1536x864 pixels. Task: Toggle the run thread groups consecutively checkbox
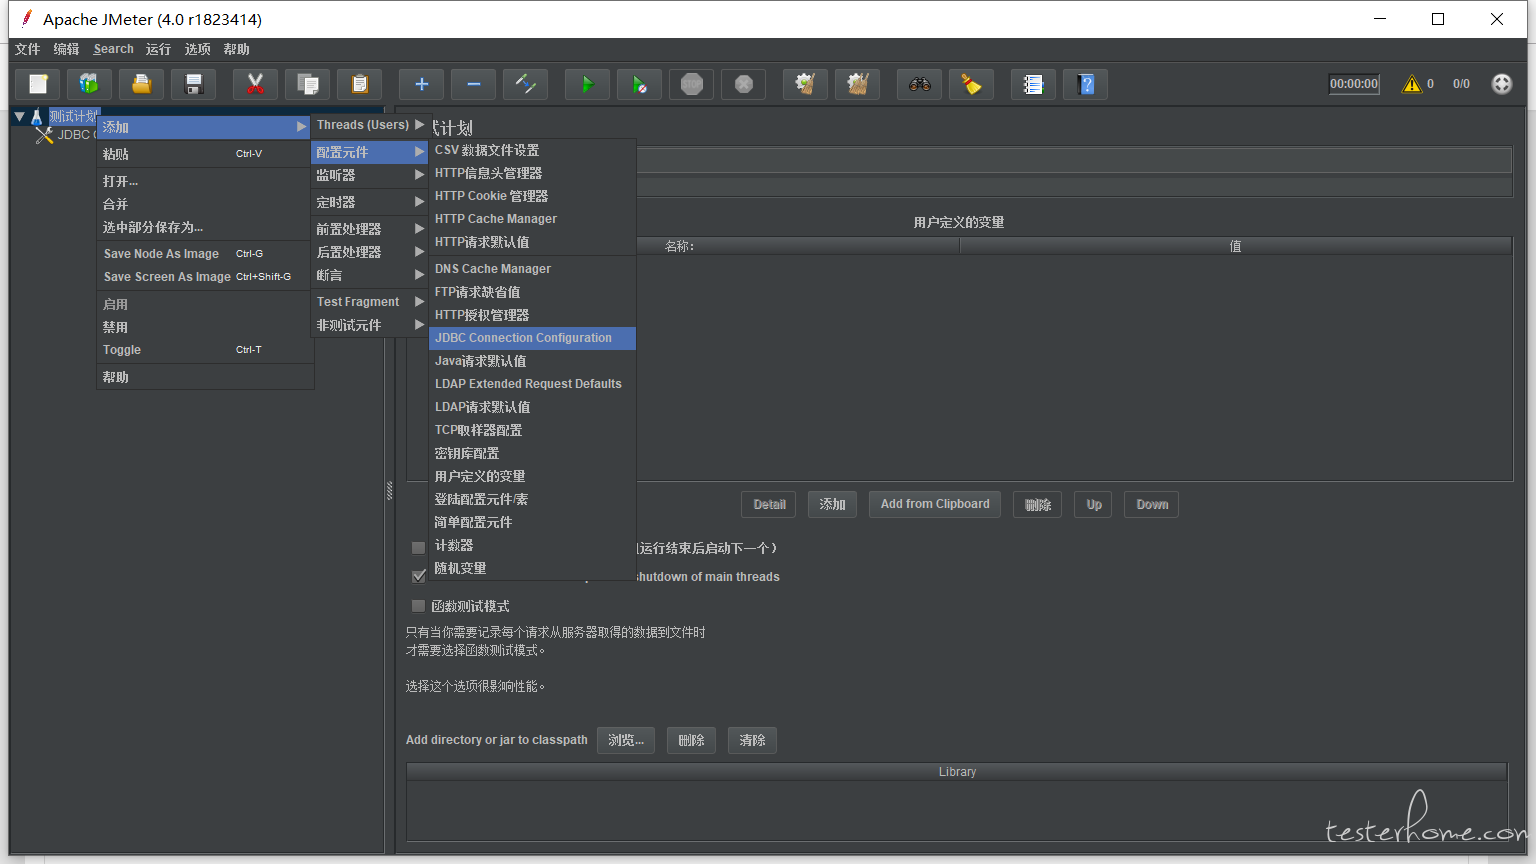[419, 548]
